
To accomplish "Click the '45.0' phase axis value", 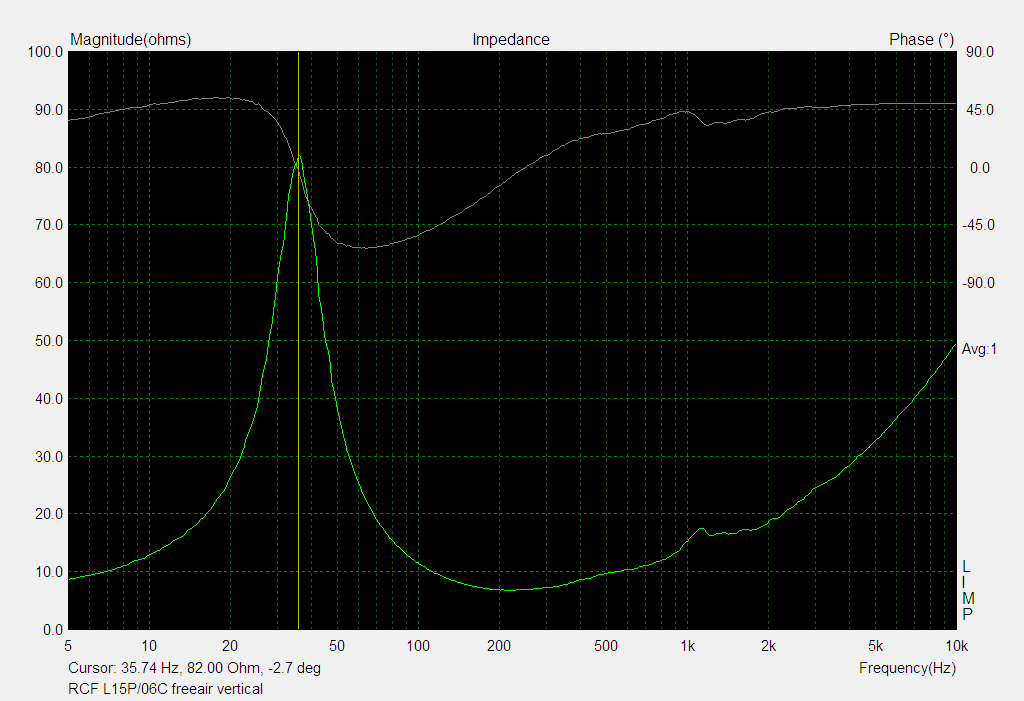I will [x=980, y=110].
